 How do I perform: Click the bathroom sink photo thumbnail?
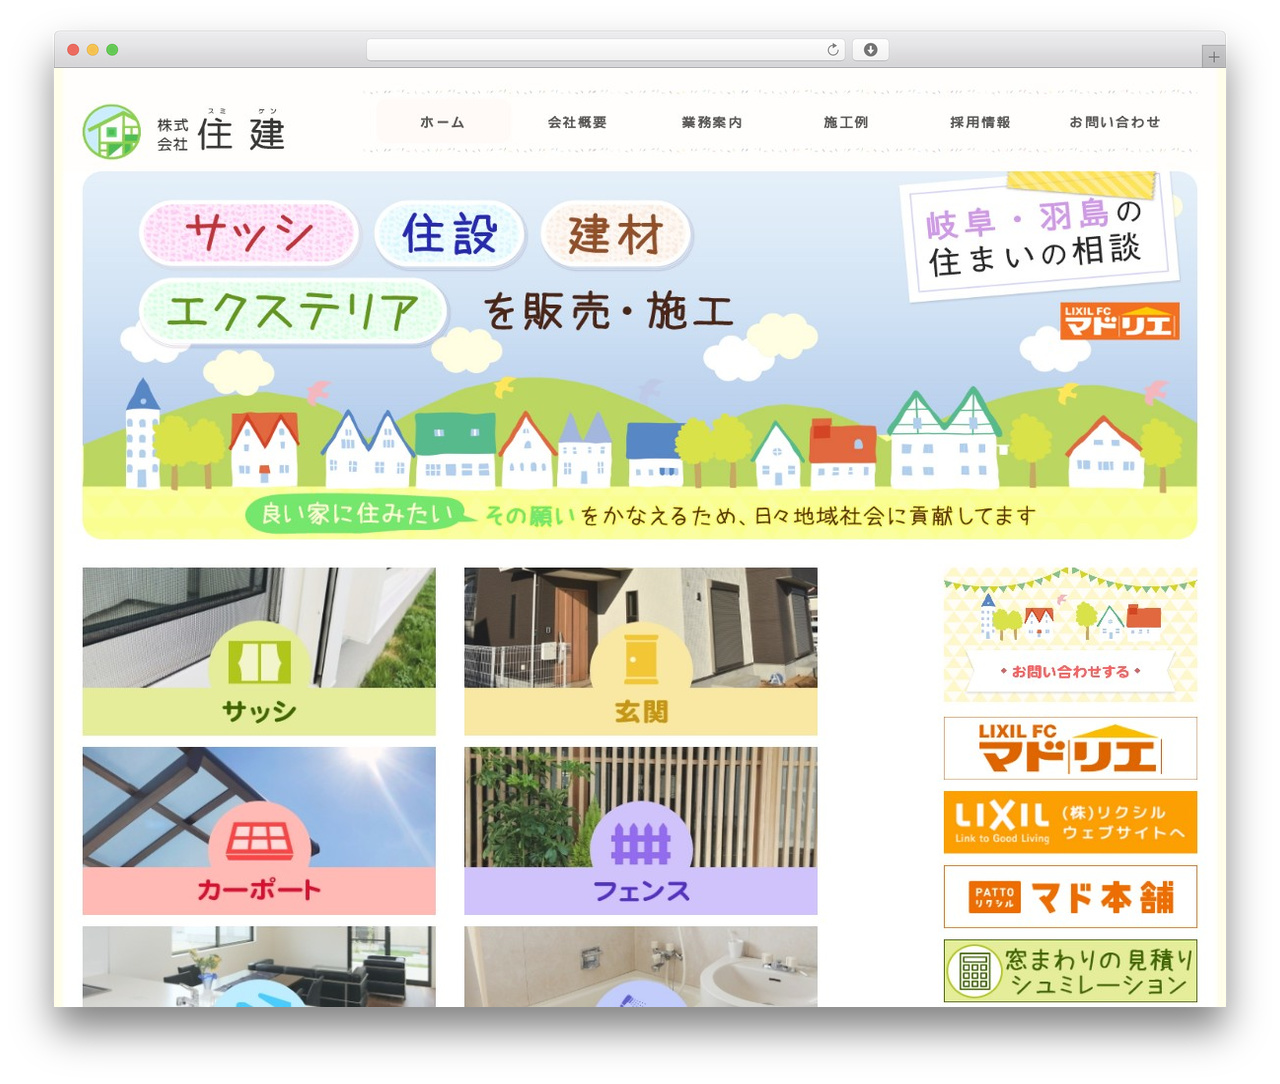(x=641, y=966)
